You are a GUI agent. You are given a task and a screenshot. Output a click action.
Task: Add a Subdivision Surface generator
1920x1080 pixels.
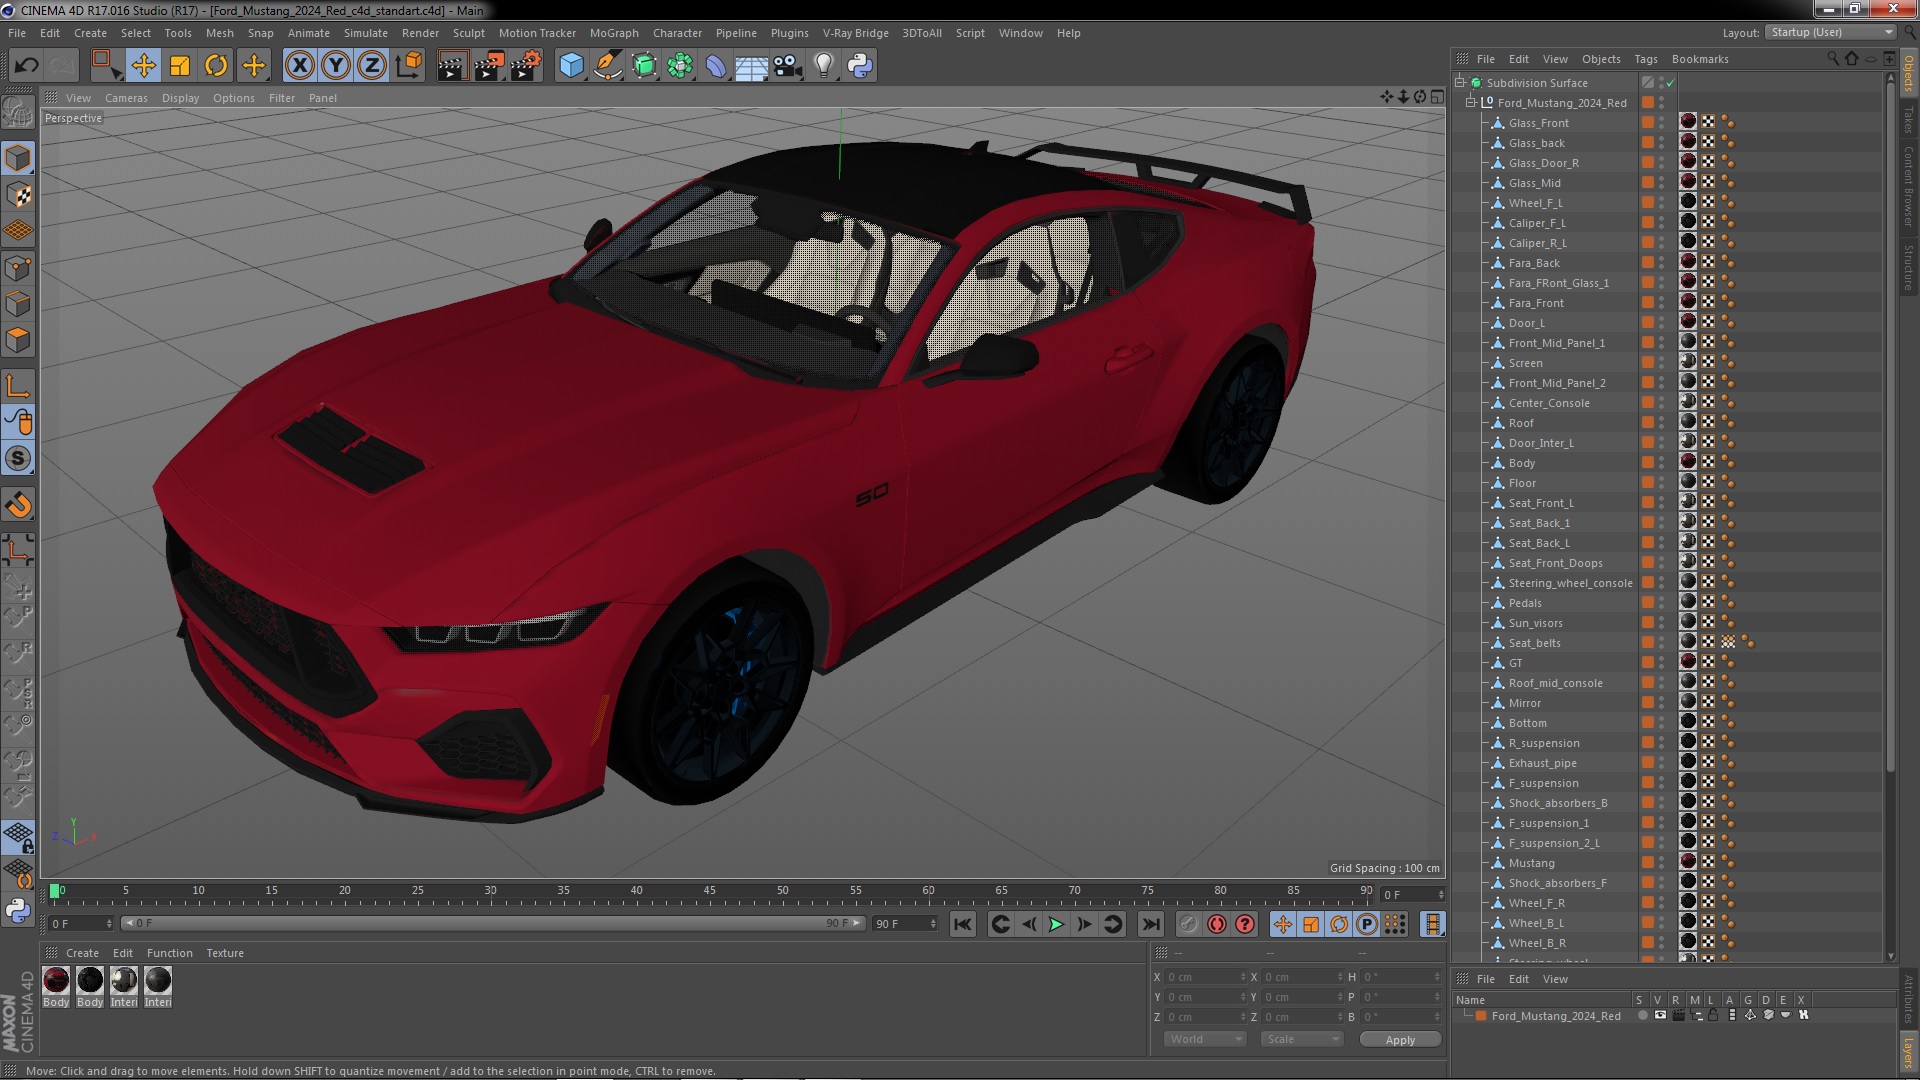(x=644, y=66)
